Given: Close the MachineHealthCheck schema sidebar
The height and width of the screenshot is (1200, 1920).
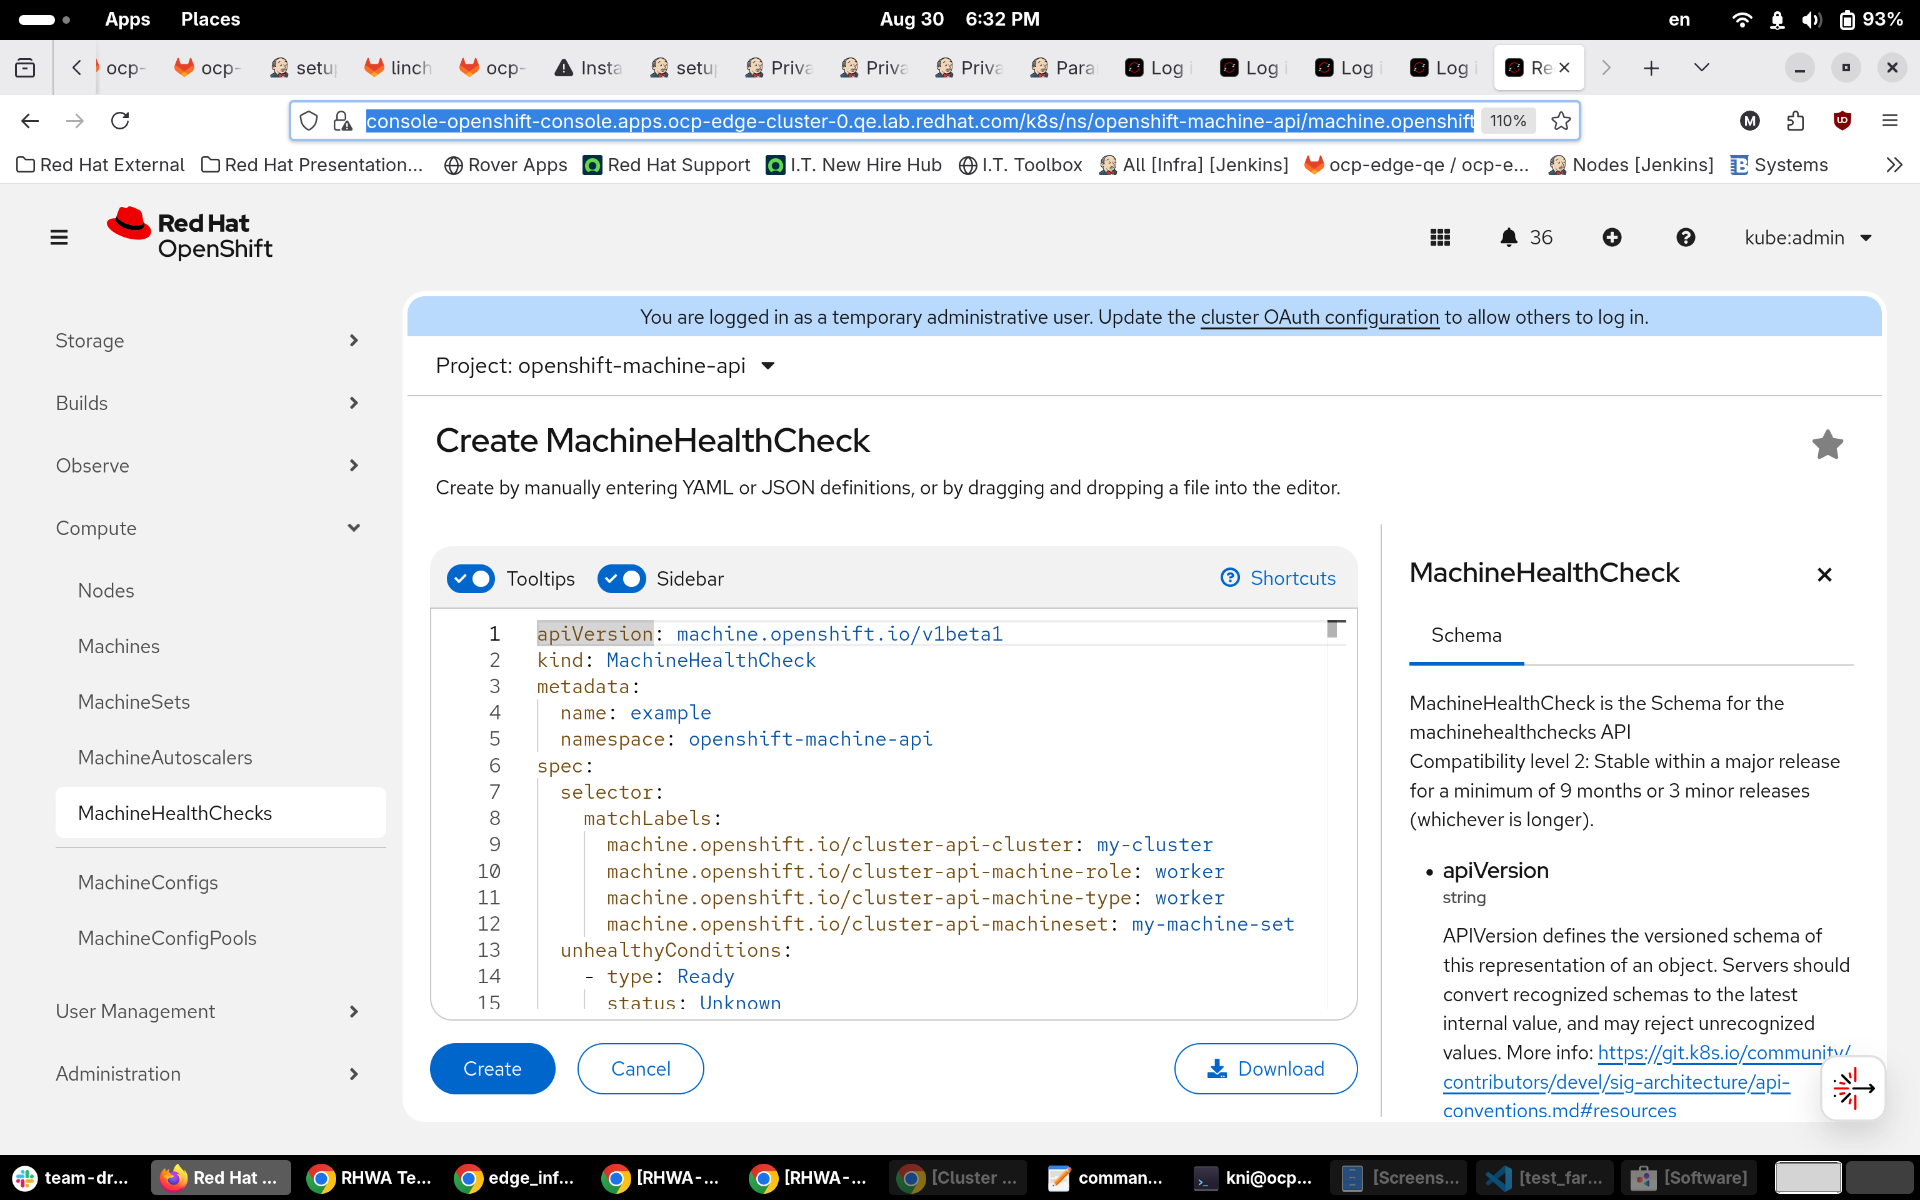Looking at the screenshot, I should (x=1824, y=574).
